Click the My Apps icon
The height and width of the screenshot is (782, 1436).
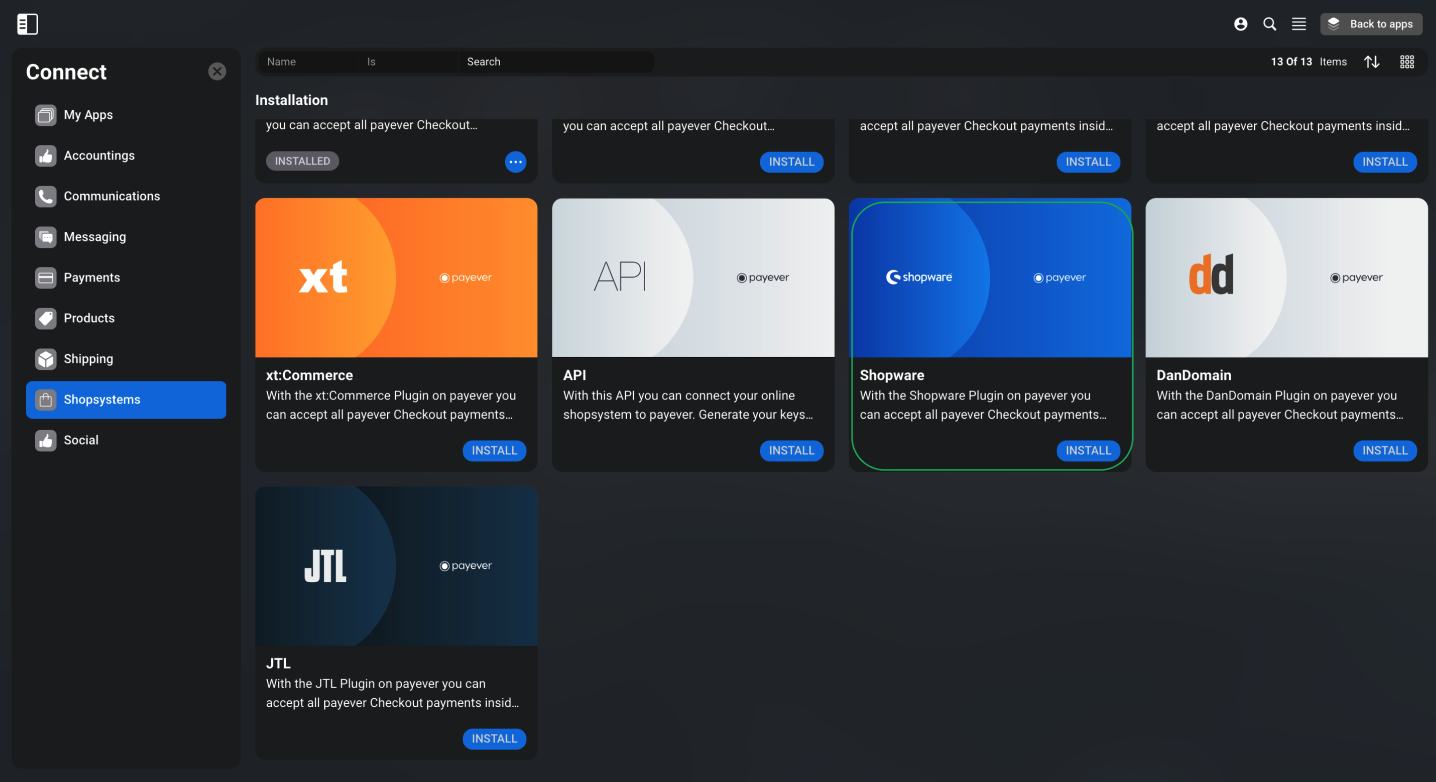(45, 115)
